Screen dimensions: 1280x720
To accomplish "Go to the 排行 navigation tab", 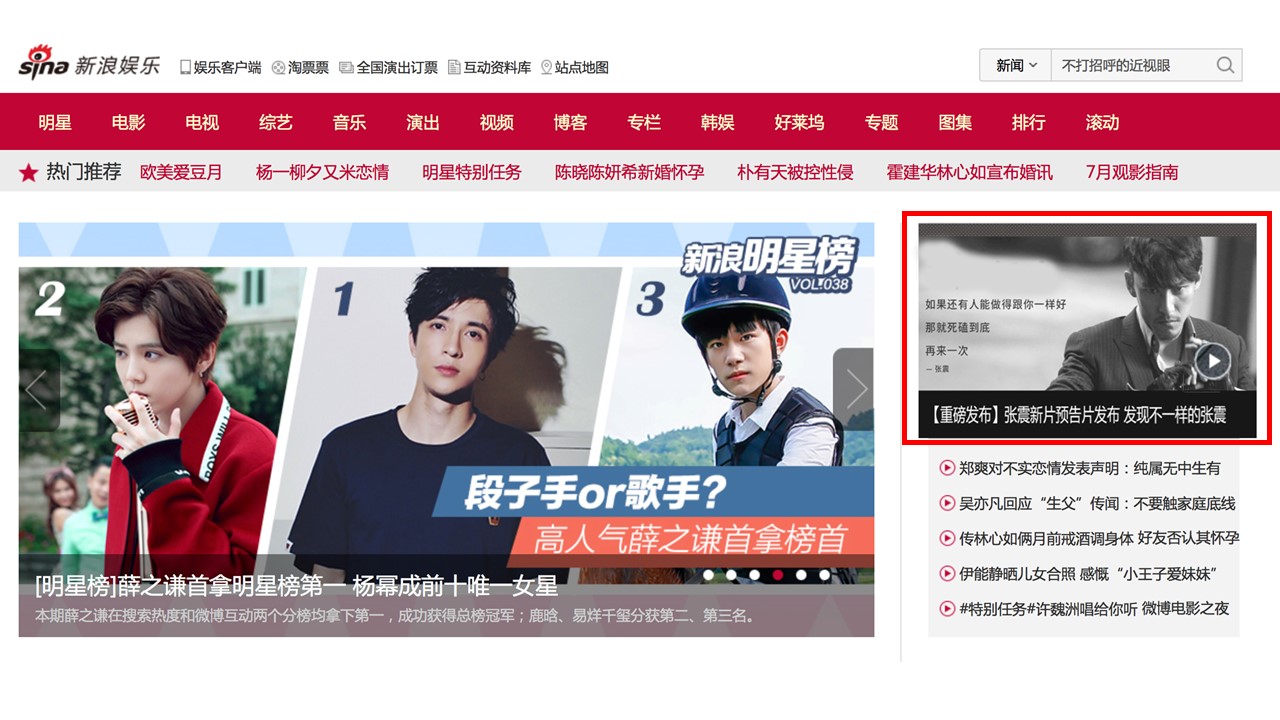I will [x=1028, y=122].
